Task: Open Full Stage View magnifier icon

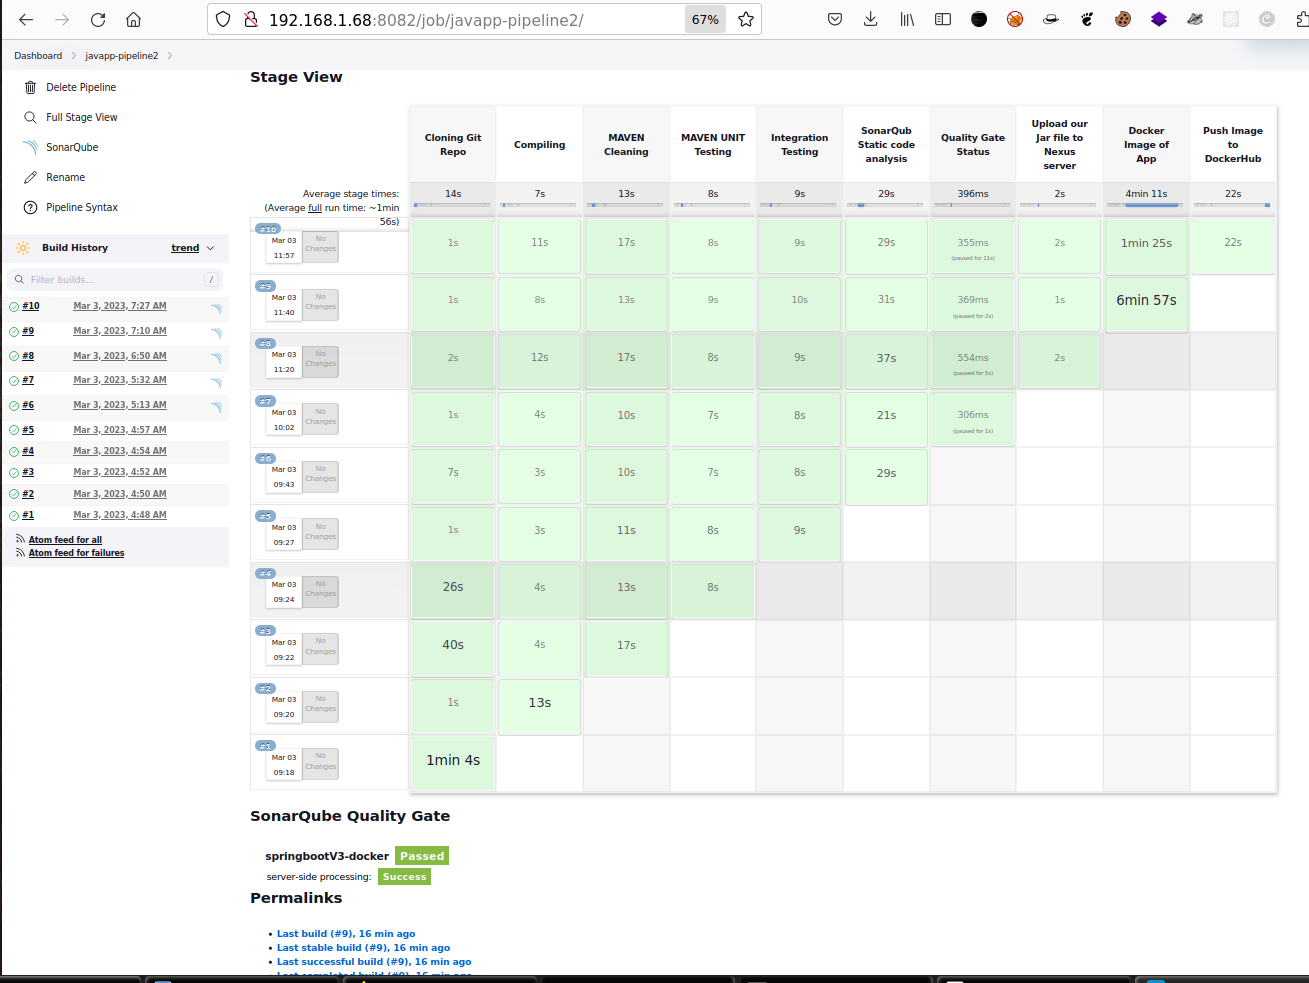Action: coord(30,118)
